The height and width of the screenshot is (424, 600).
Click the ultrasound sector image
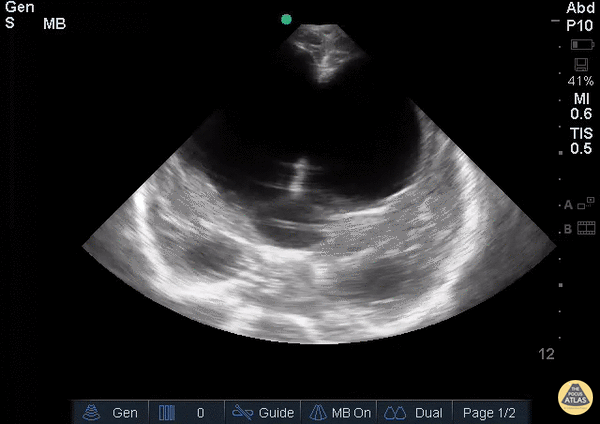[x=320, y=184]
